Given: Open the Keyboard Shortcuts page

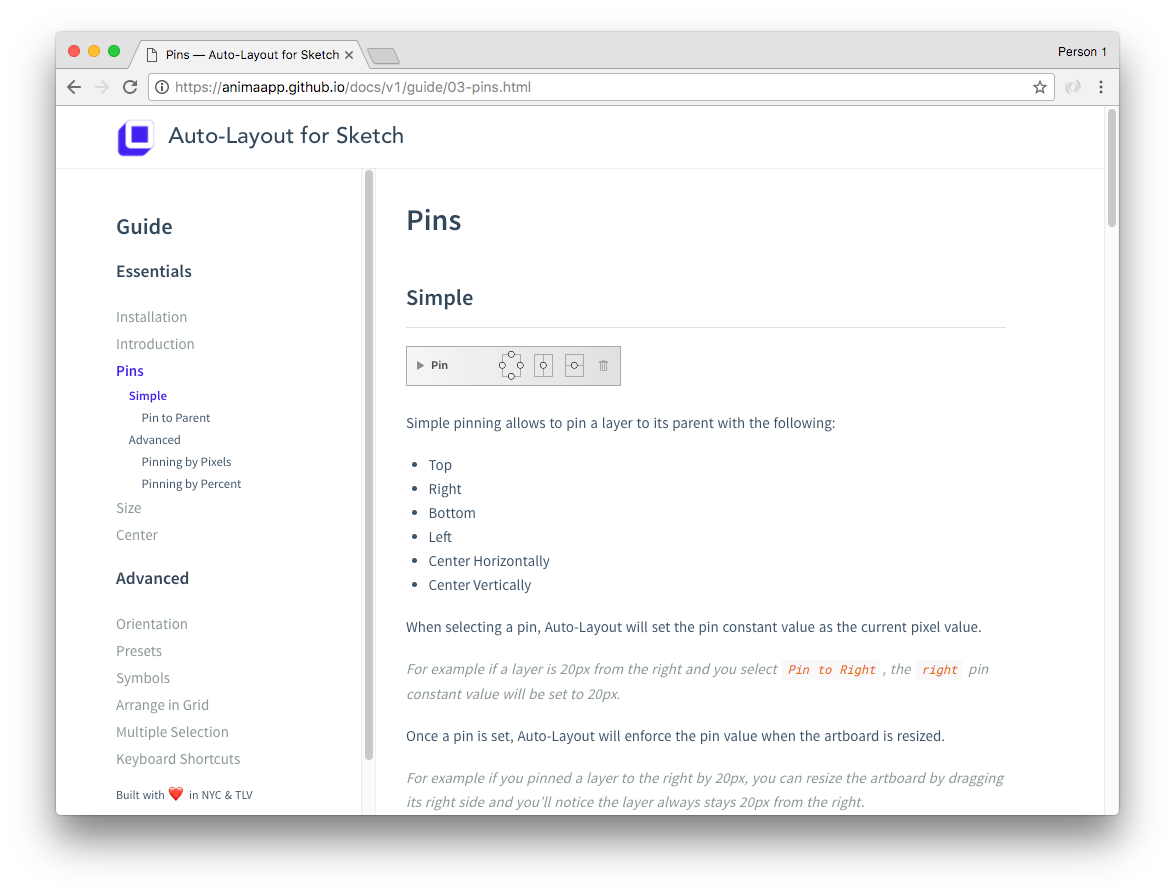Looking at the screenshot, I should pyautogui.click(x=178, y=759).
